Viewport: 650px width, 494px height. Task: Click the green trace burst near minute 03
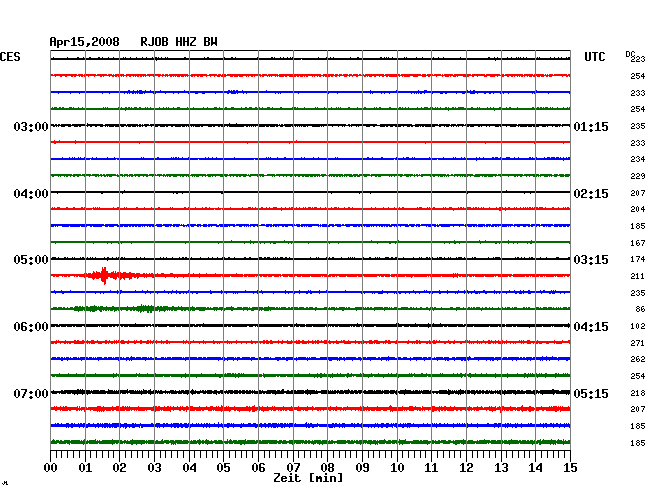[145, 309]
